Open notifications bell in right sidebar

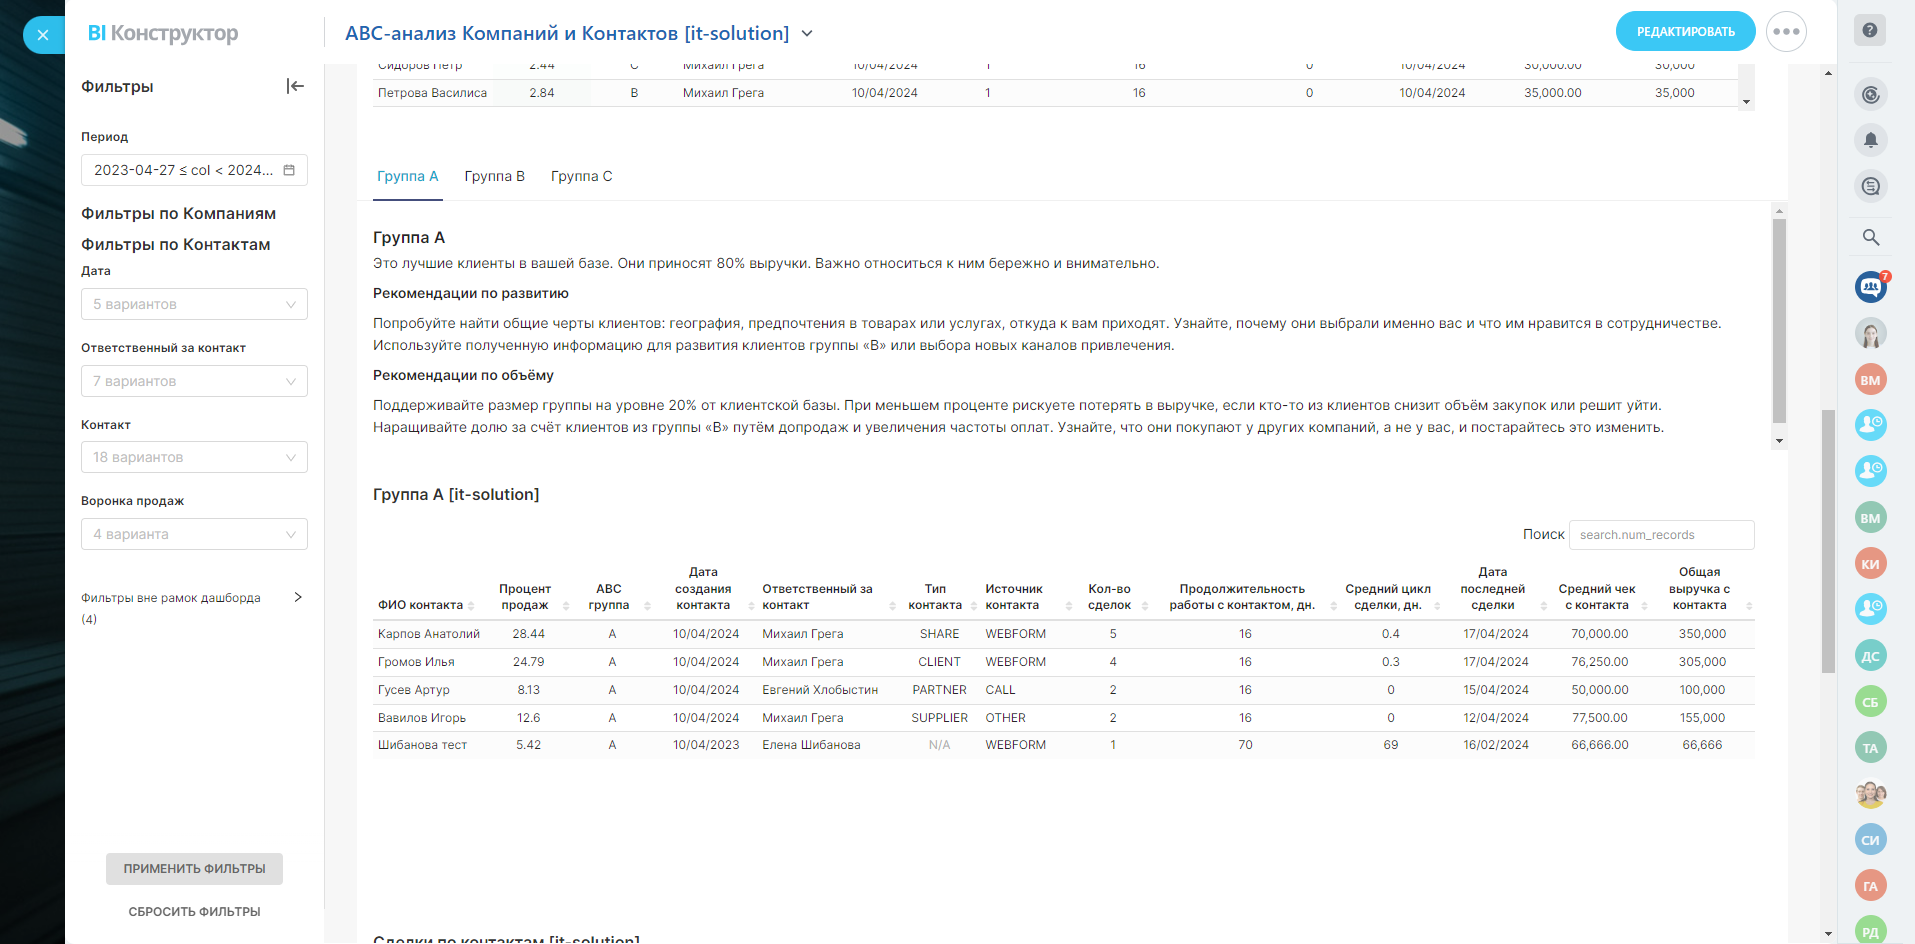(1870, 140)
